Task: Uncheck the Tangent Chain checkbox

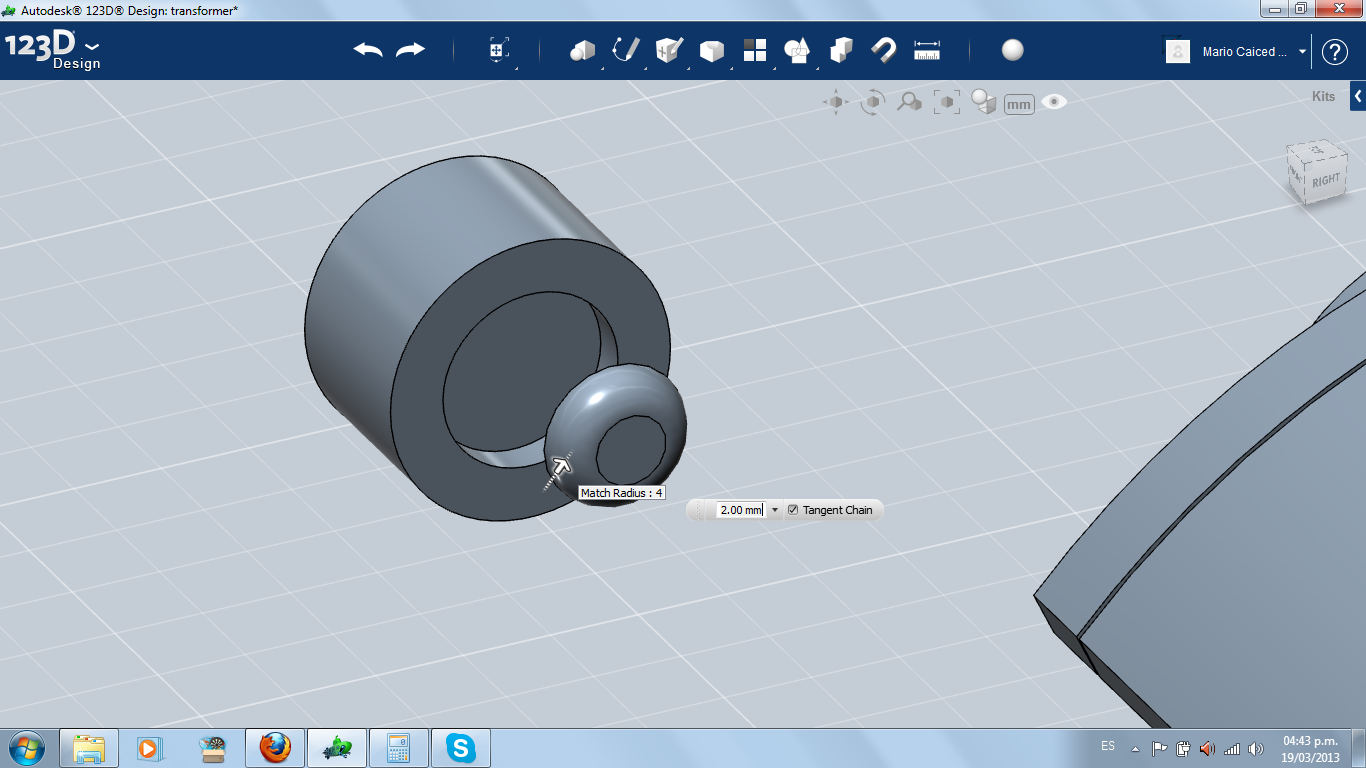Action: 793,510
